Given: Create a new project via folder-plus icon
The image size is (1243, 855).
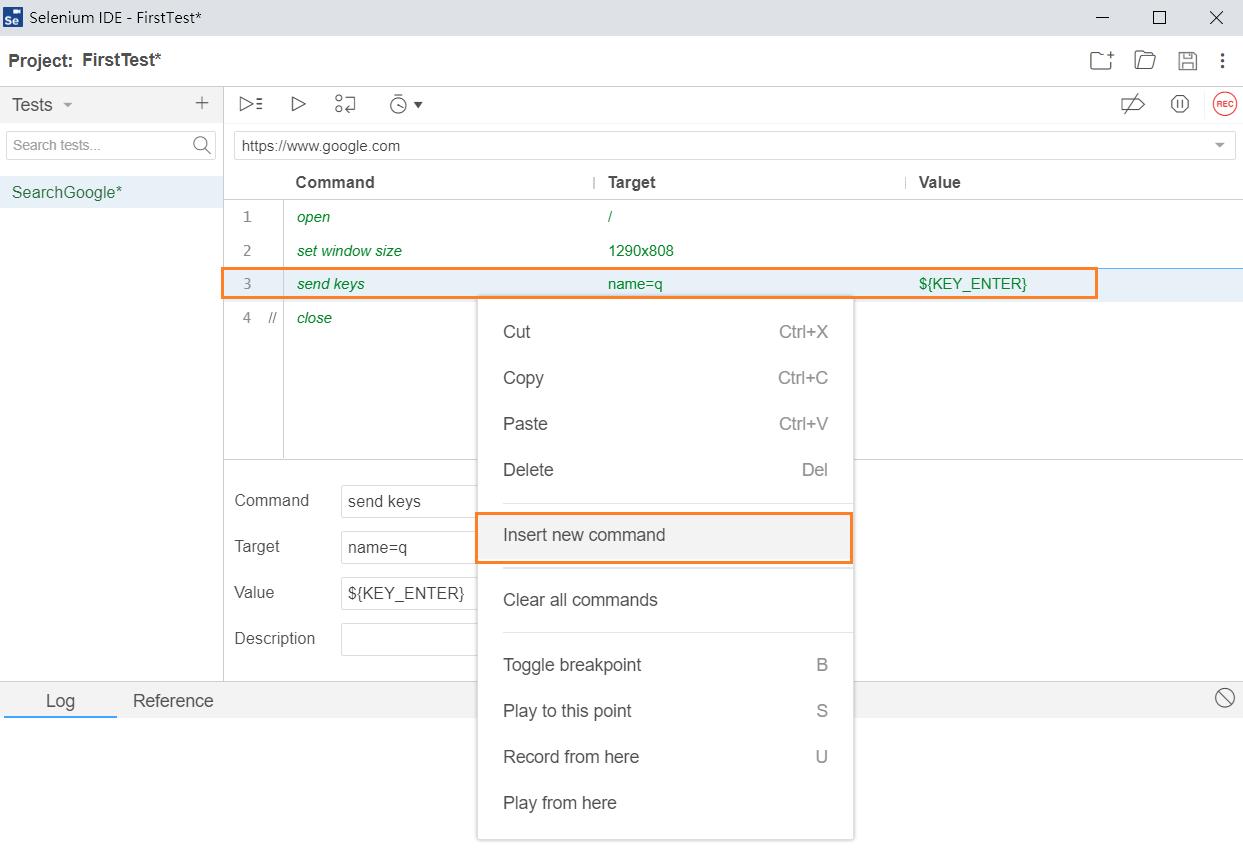Looking at the screenshot, I should tap(1101, 61).
